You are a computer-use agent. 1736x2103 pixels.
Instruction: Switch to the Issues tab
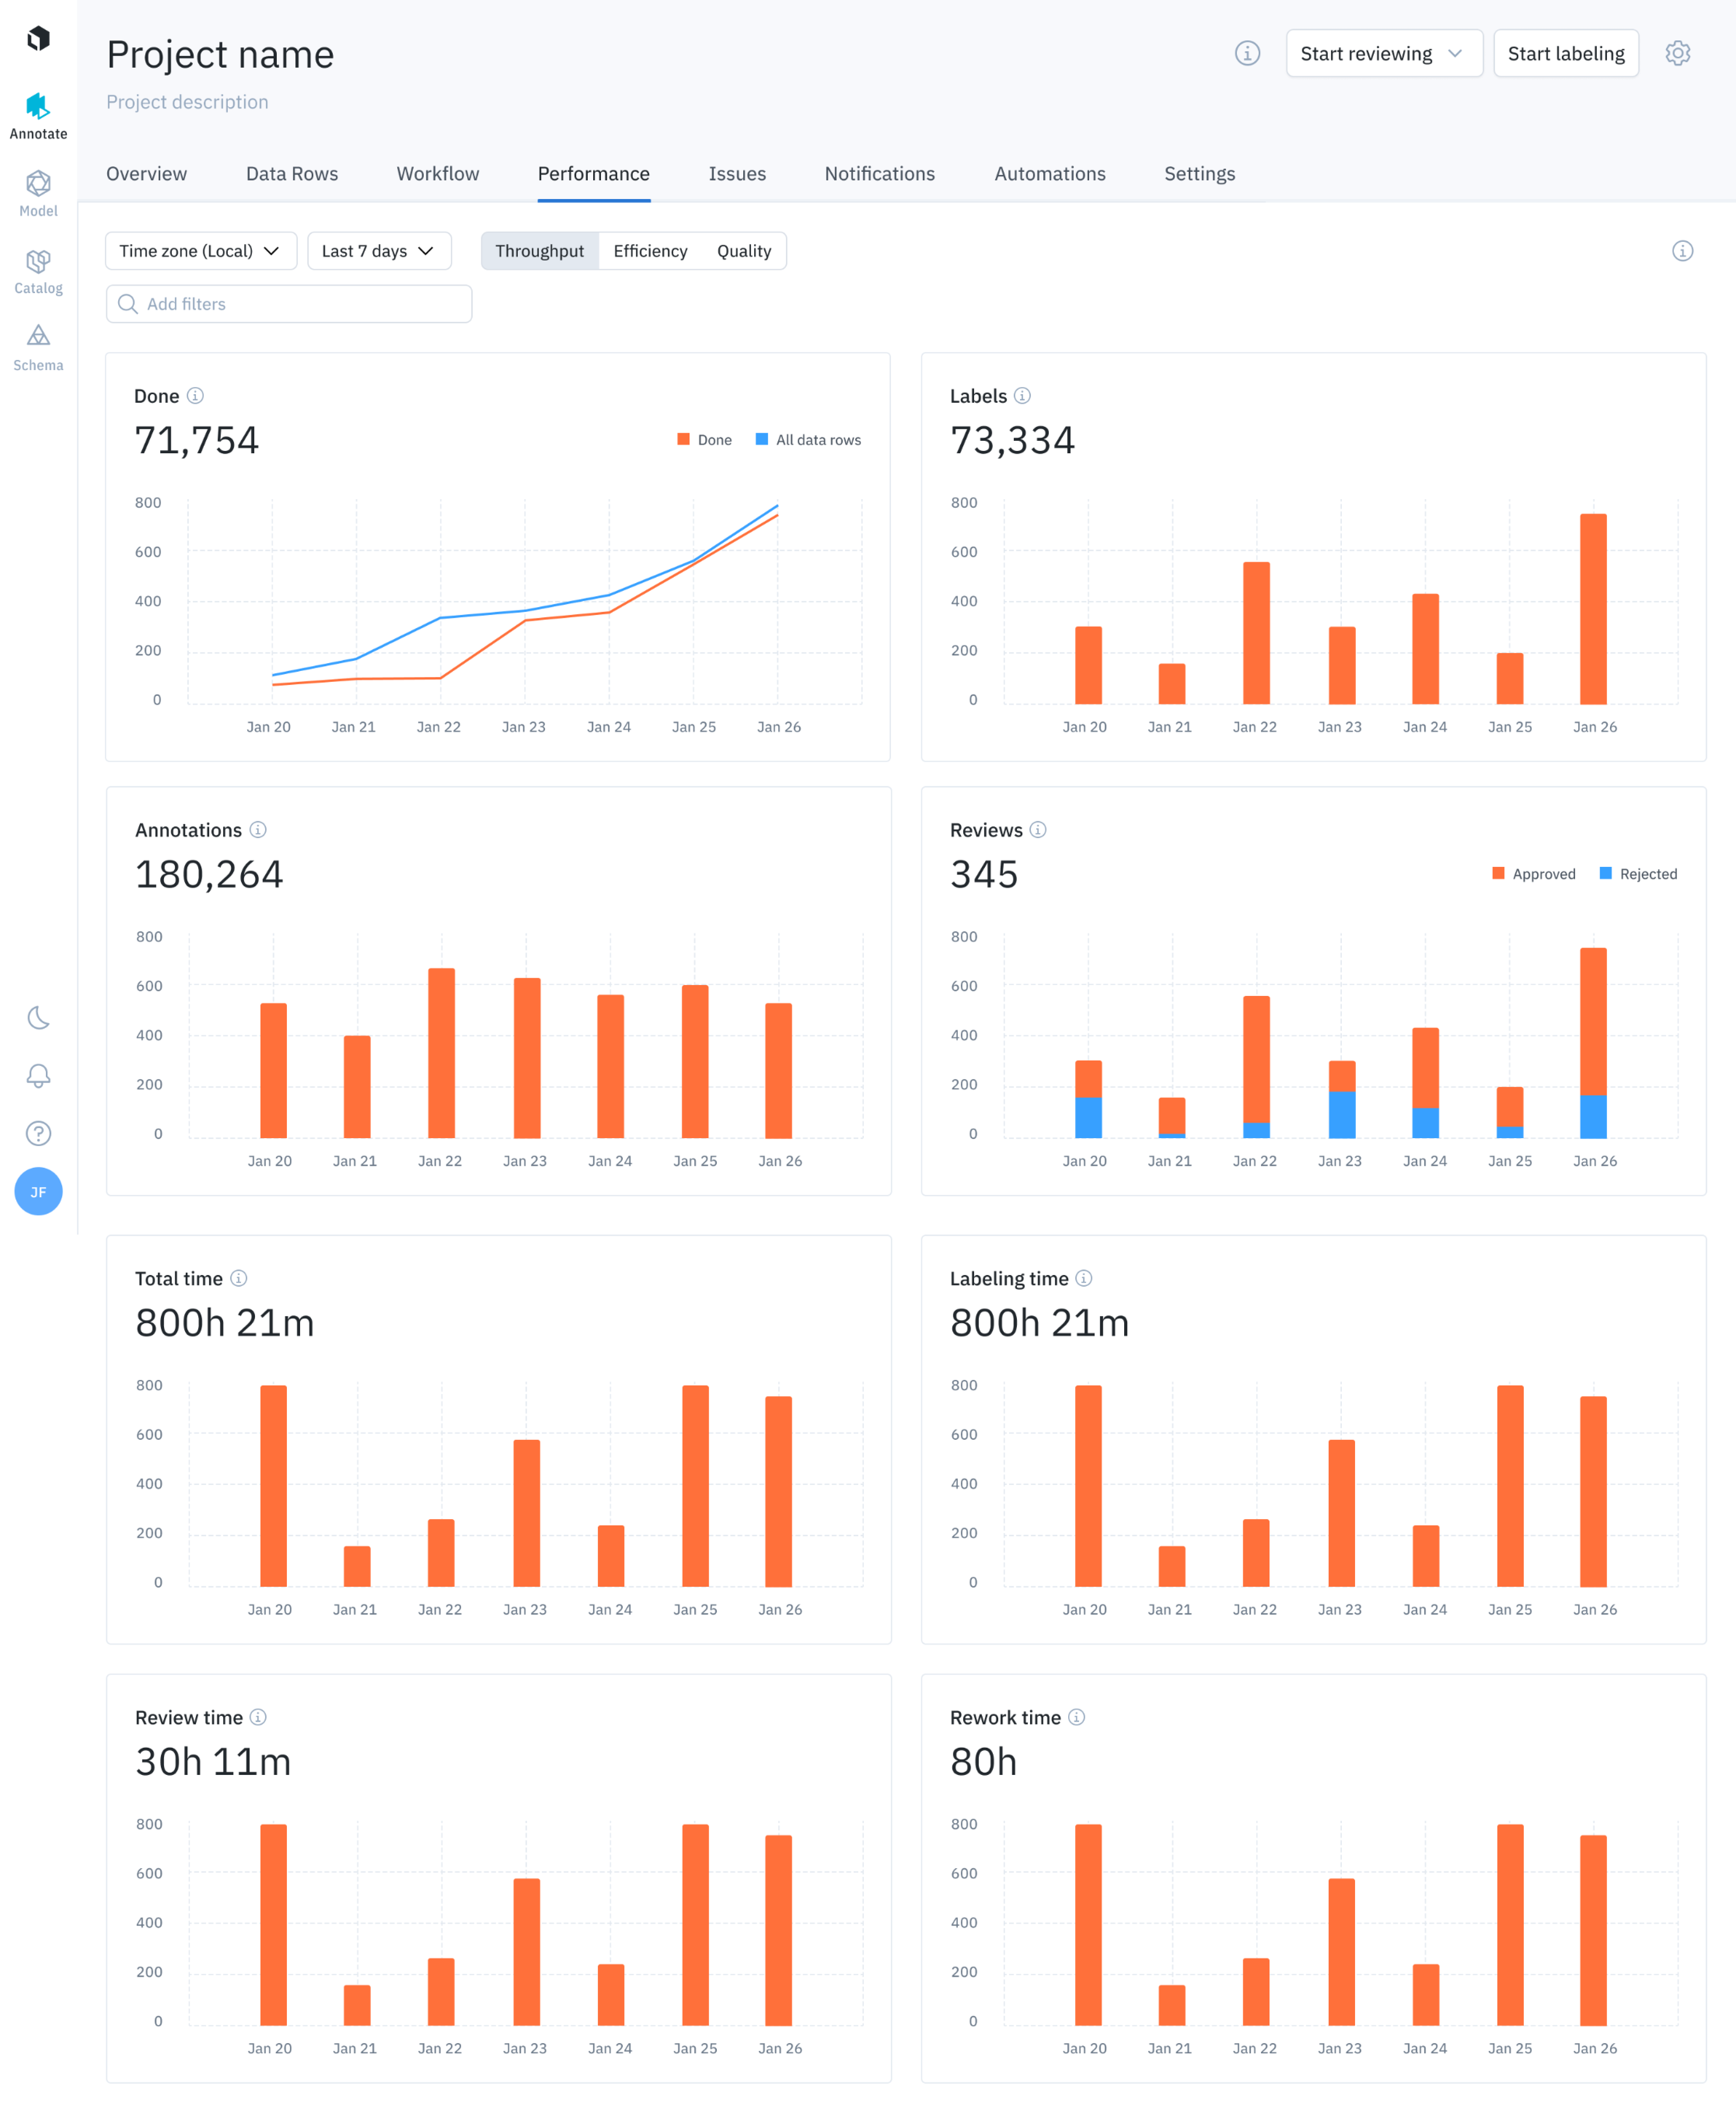click(737, 174)
